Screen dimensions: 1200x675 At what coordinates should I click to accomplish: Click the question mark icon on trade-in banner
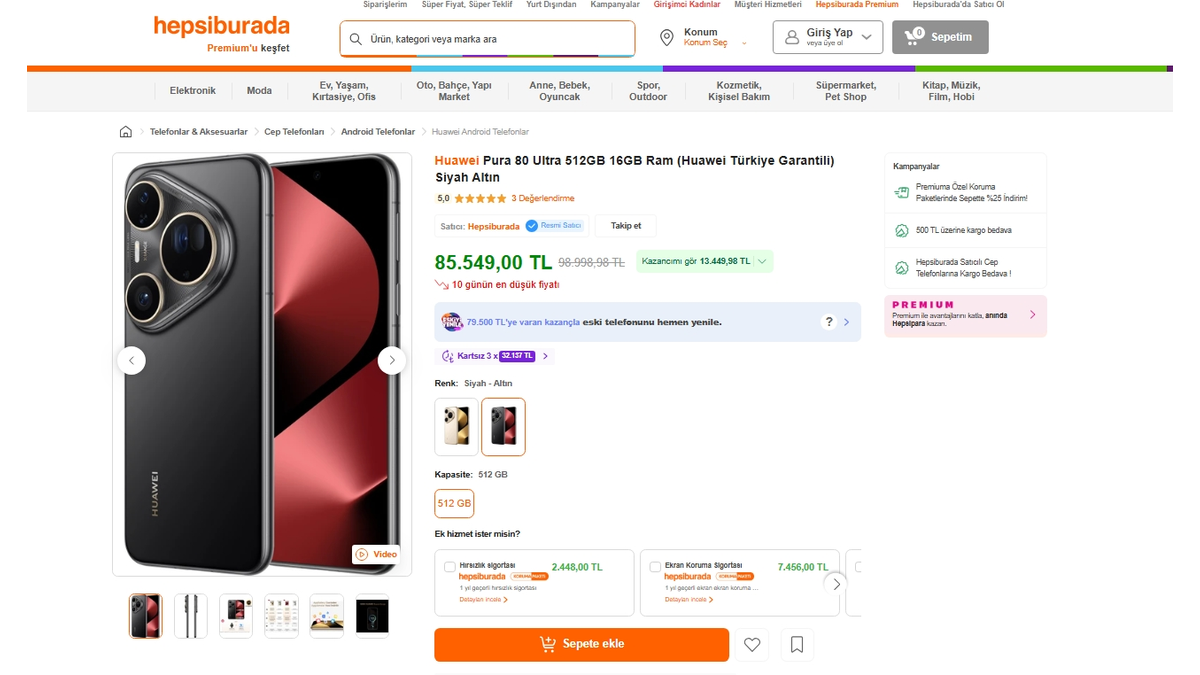pyautogui.click(x=828, y=322)
